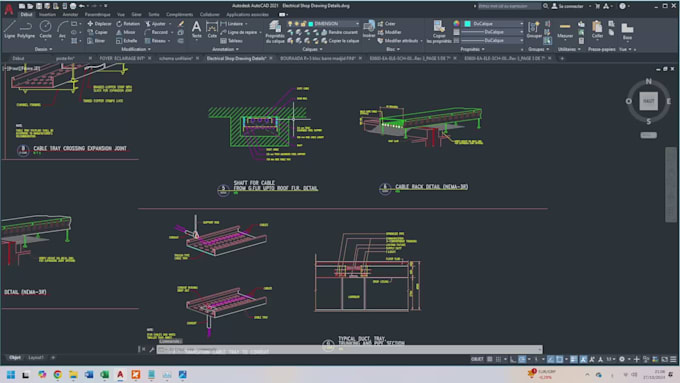Click the cyan DuCalque color swatch
The image size is (680, 383).
(x=468, y=23)
